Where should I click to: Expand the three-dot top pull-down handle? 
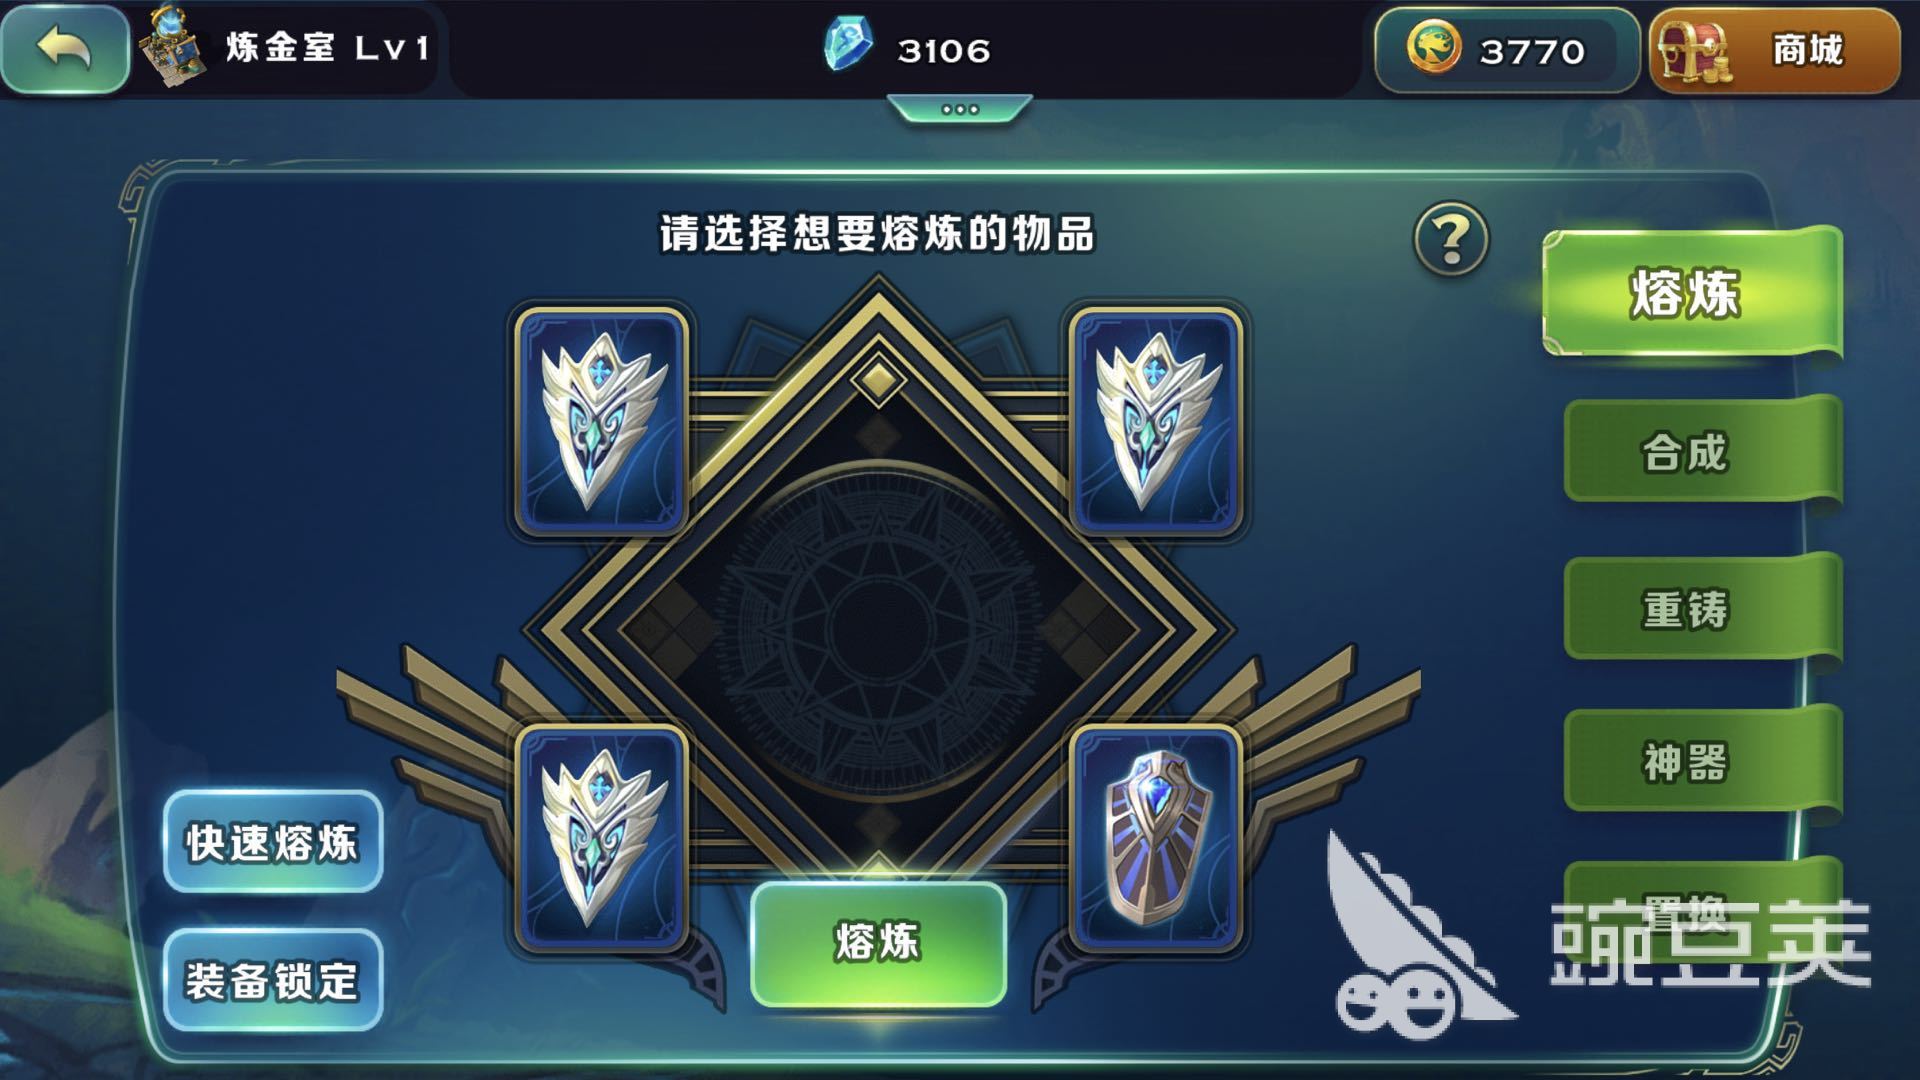pos(960,108)
